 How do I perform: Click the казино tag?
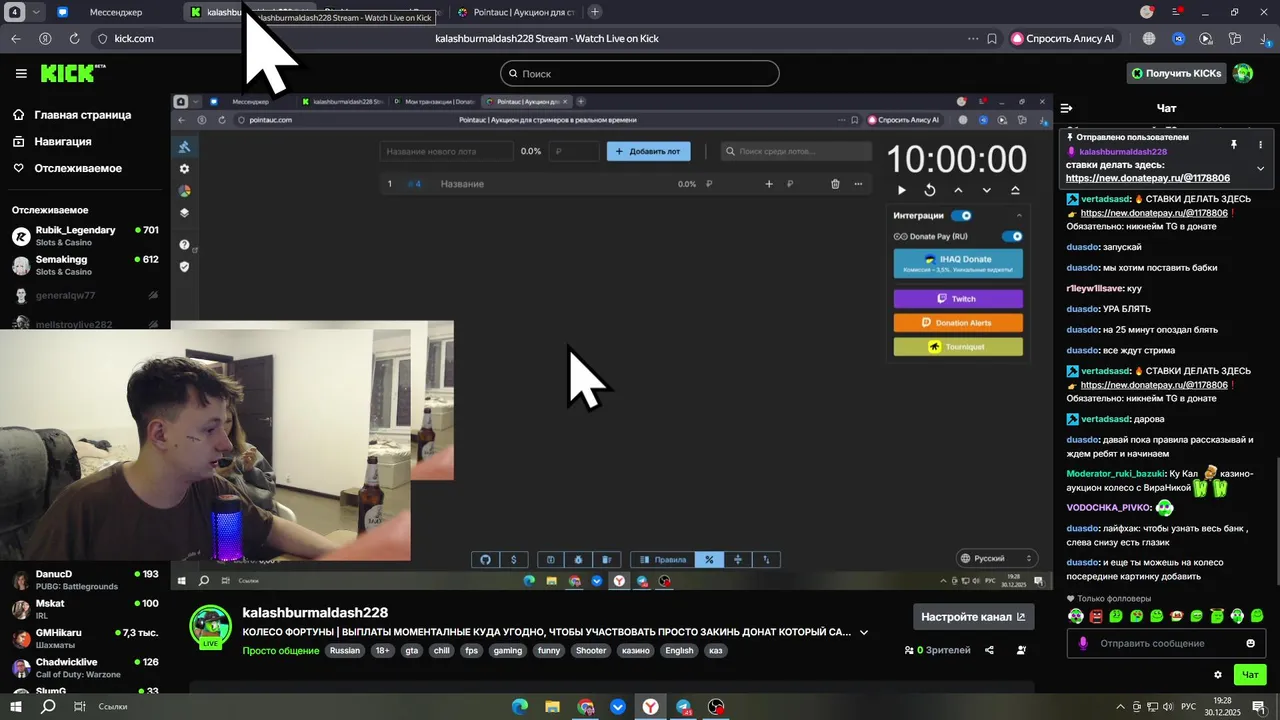(635, 651)
